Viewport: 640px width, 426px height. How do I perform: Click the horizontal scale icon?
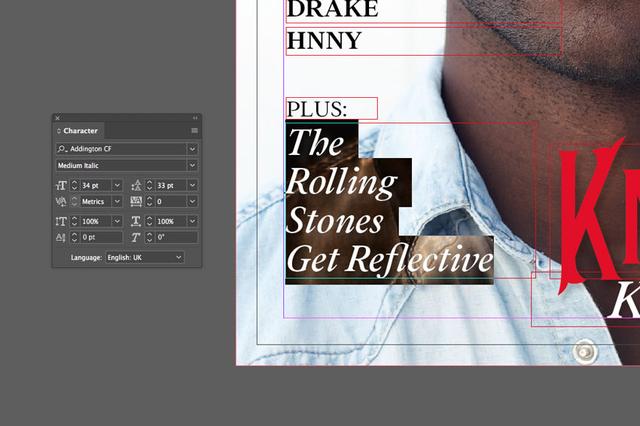click(136, 221)
